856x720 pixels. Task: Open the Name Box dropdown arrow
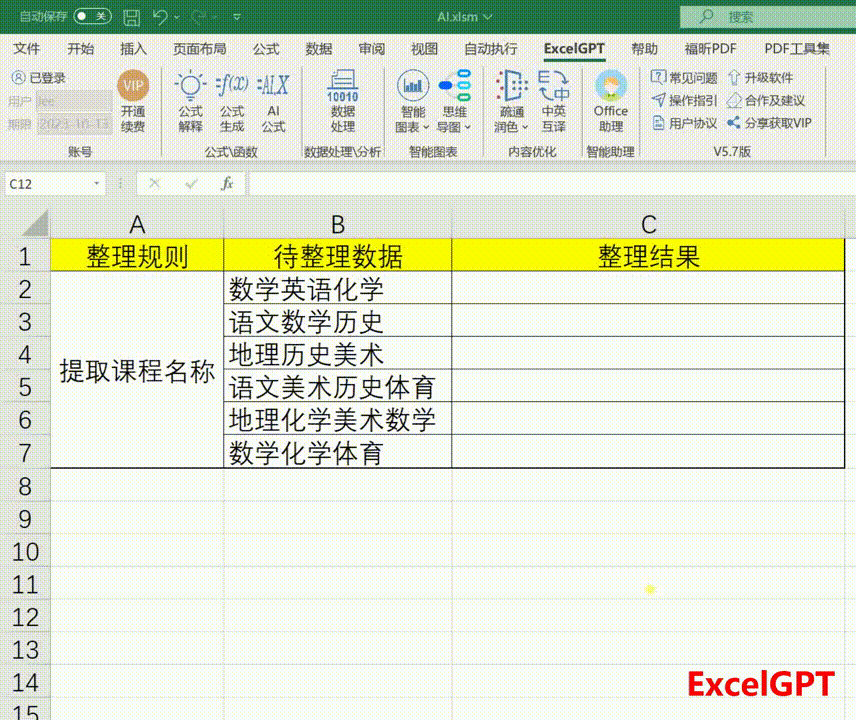97,184
